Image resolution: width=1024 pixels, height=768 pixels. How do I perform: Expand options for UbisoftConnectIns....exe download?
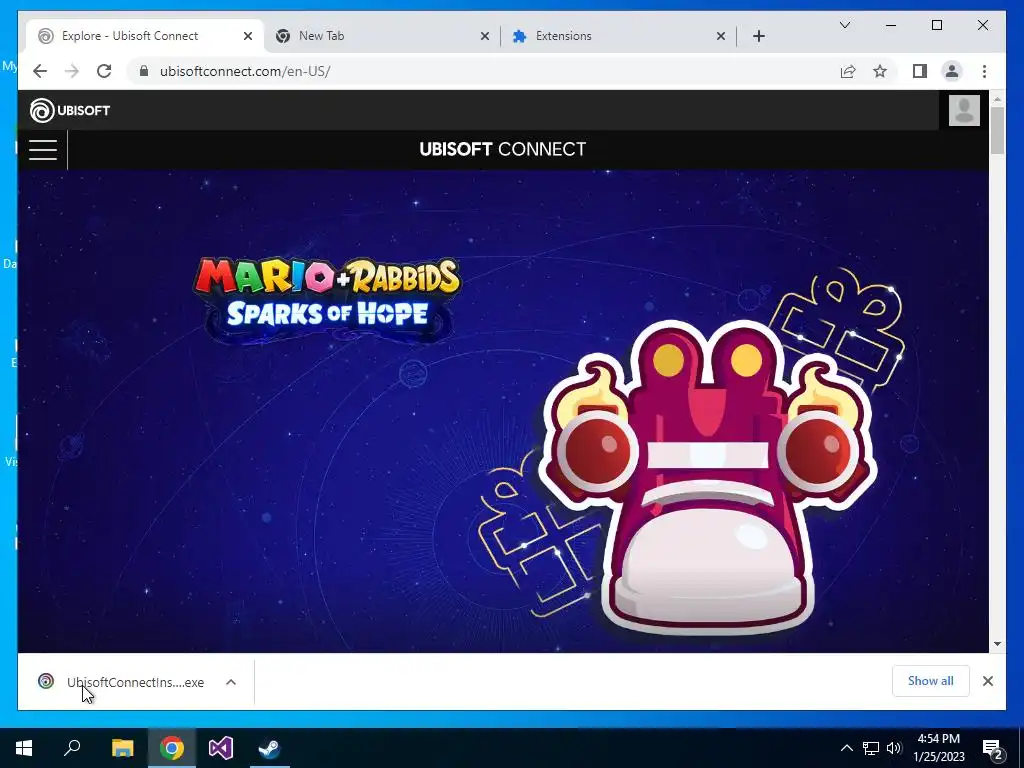tap(231, 682)
